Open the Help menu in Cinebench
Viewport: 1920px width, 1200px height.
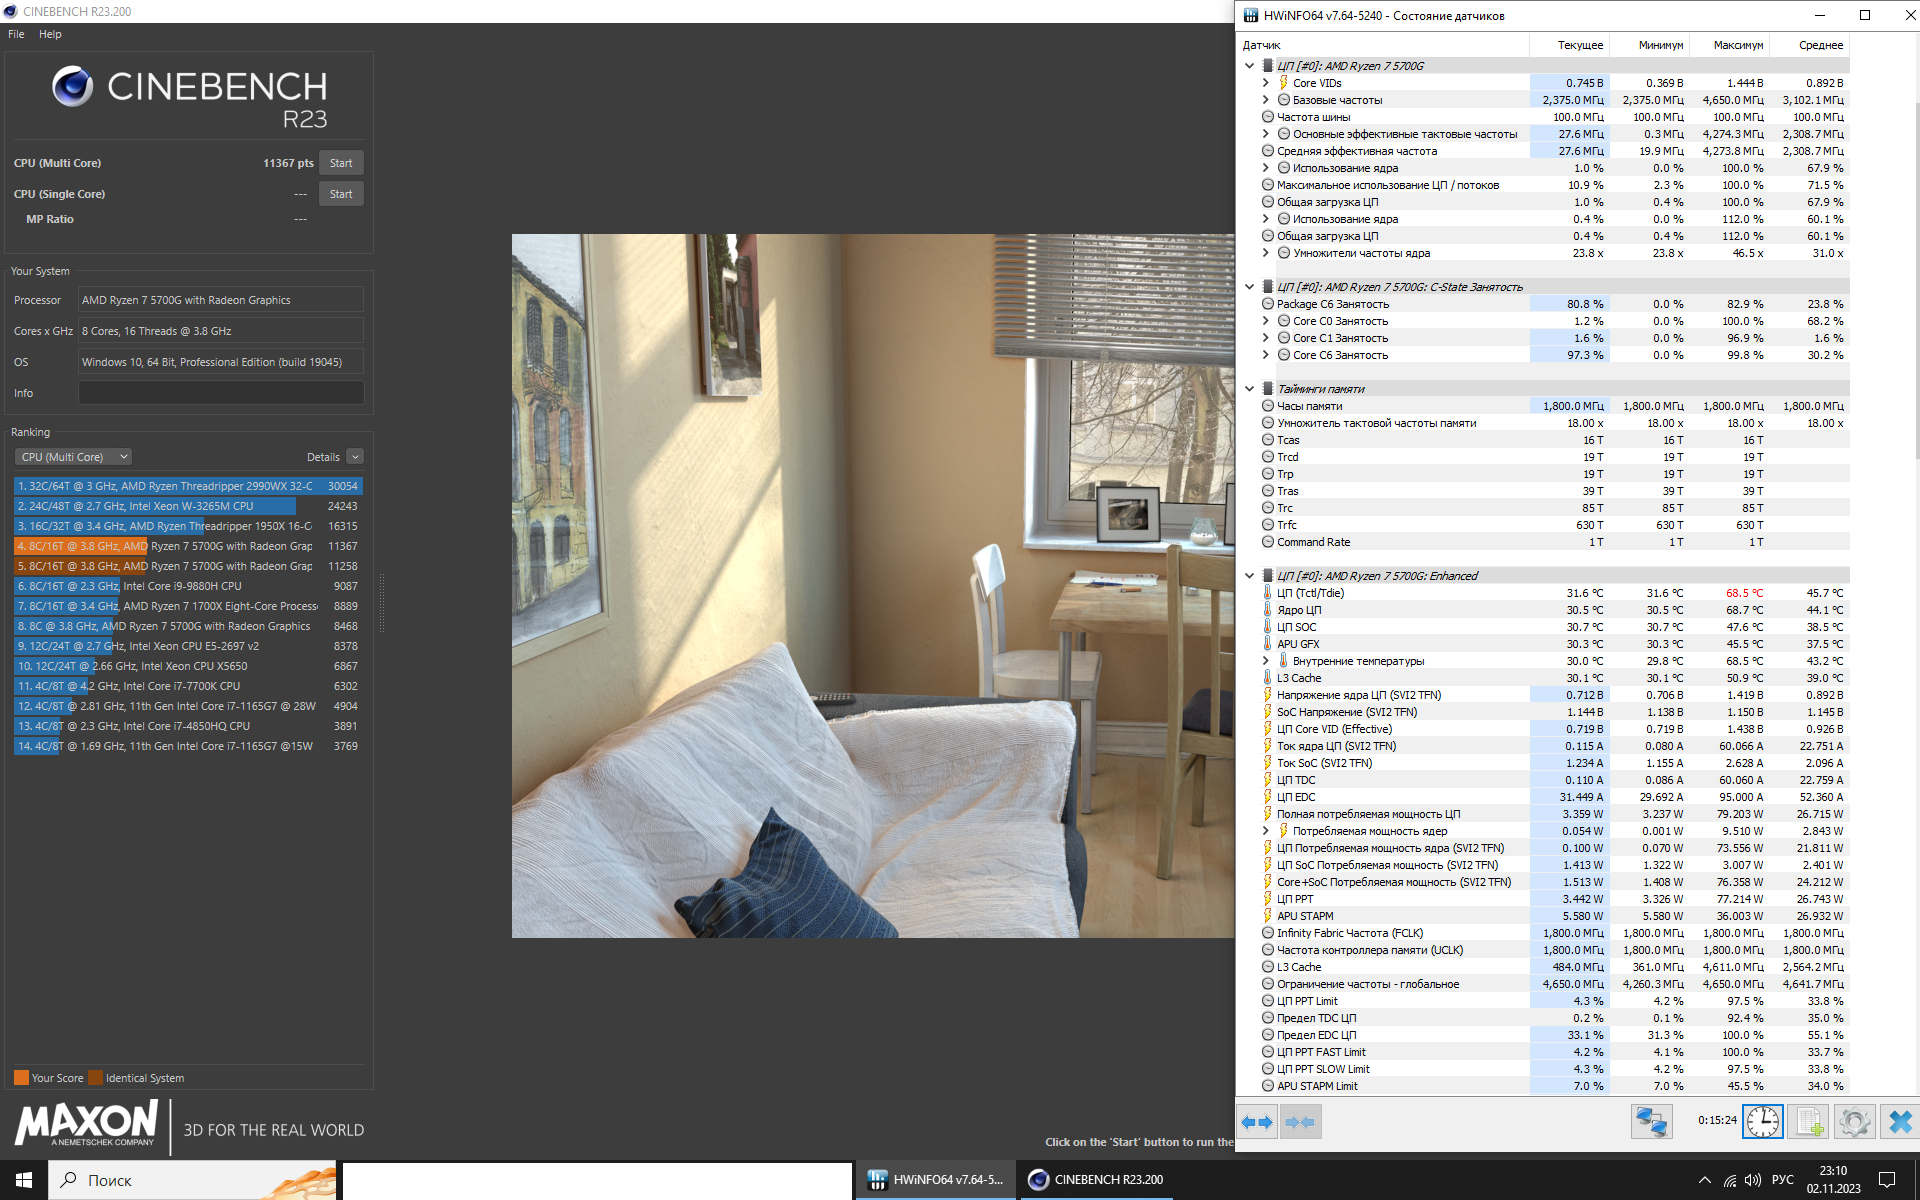pos(50,34)
